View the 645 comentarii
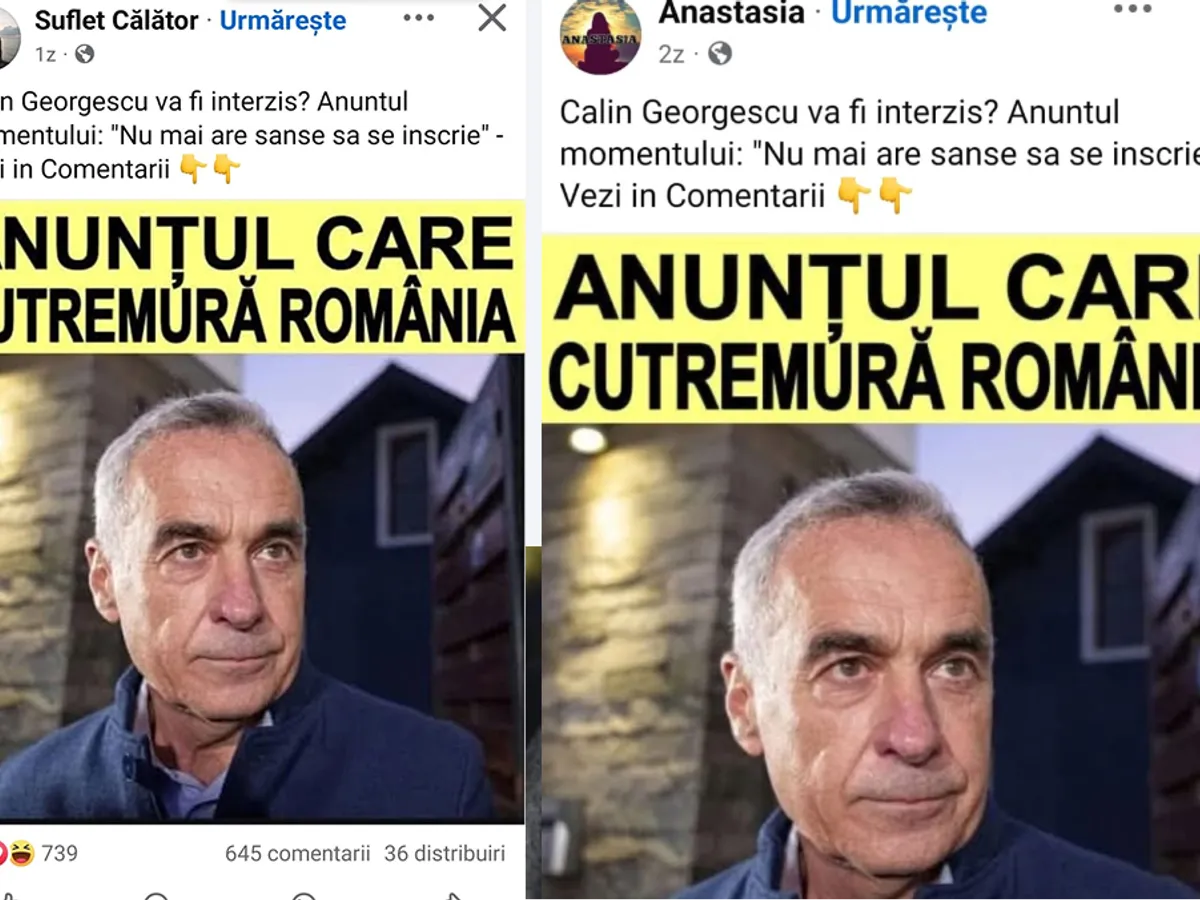The width and height of the screenshot is (1200, 900). point(297,853)
